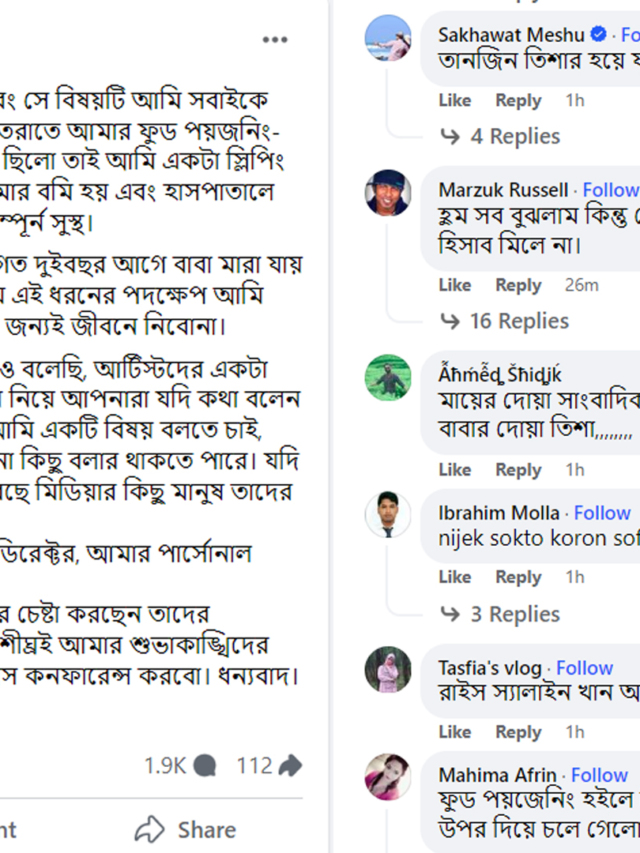The width and height of the screenshot is (640, 853).
Task: Open Sakhawat Meshu's verified badge
Action: click(598, 35)
